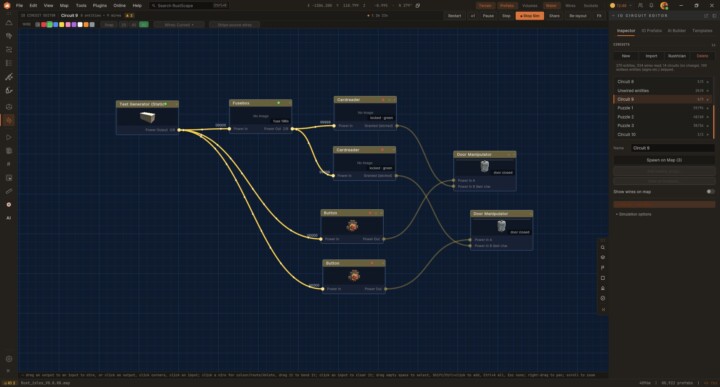The height and width of the screenshot is (387, 720).
Task: Open the Tools menu
Action: [x=81, y=6]
